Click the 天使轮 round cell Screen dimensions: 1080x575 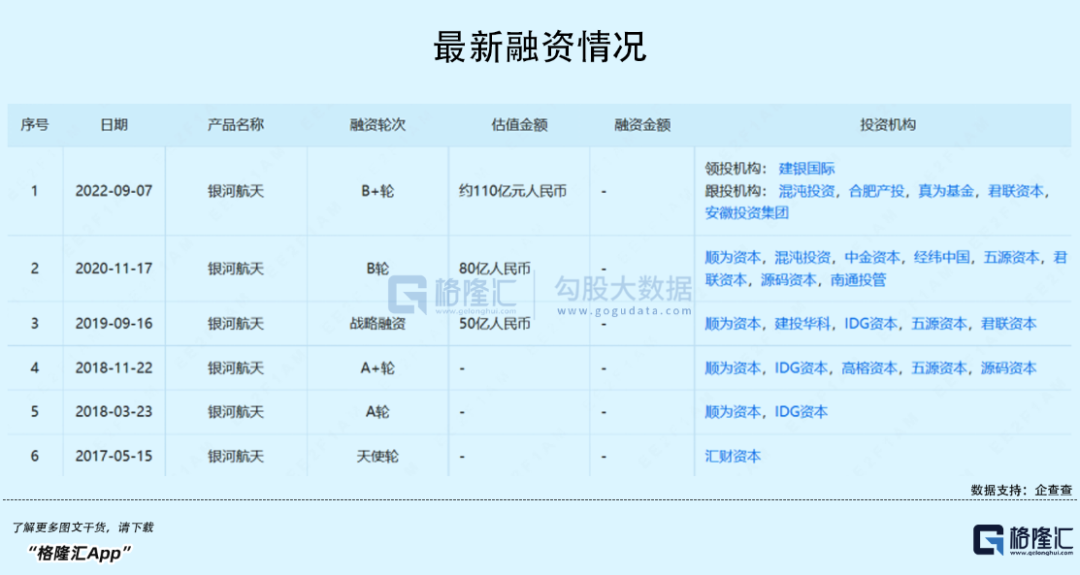[x=377, y=456]
